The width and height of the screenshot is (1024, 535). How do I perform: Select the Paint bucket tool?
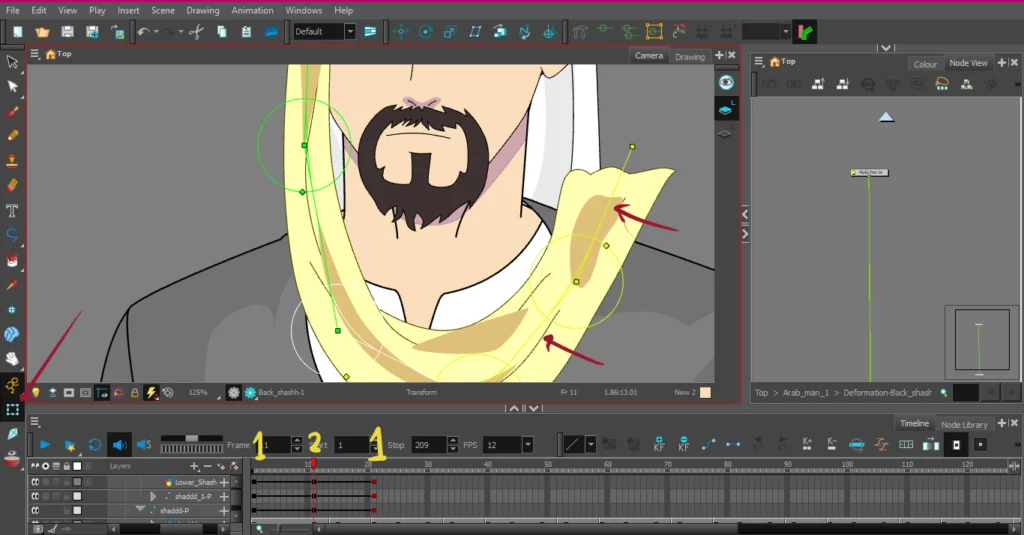point(12,260)
